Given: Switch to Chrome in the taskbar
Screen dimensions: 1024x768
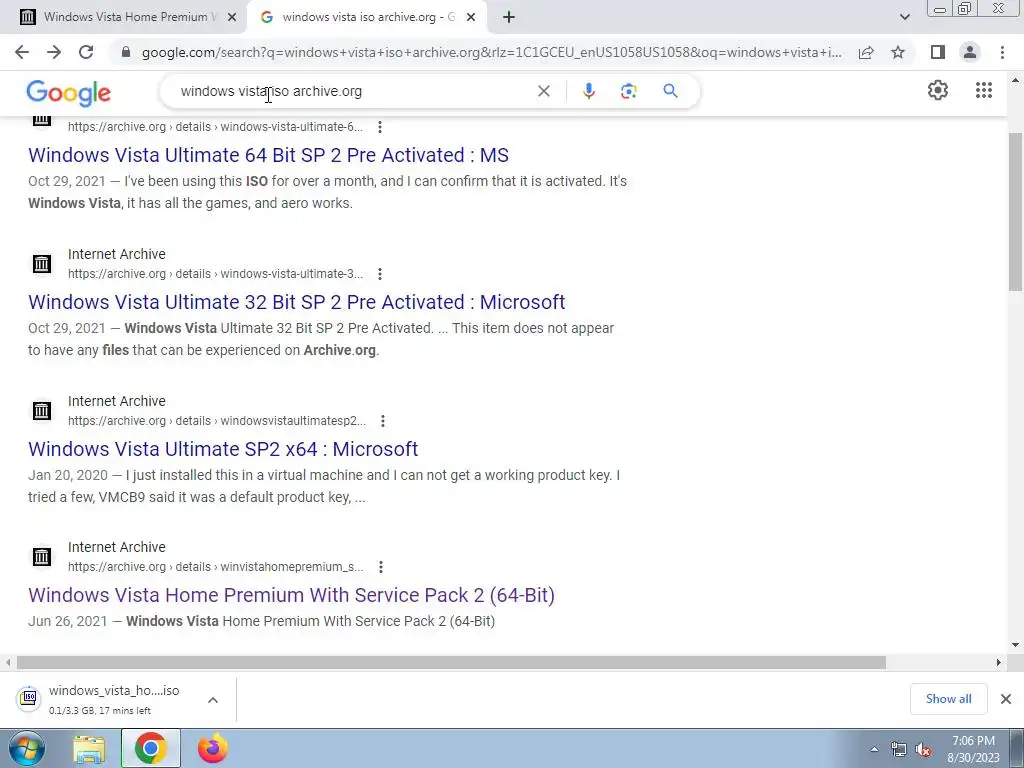Looking at the screenshot, I should click(x=151, y=748).
